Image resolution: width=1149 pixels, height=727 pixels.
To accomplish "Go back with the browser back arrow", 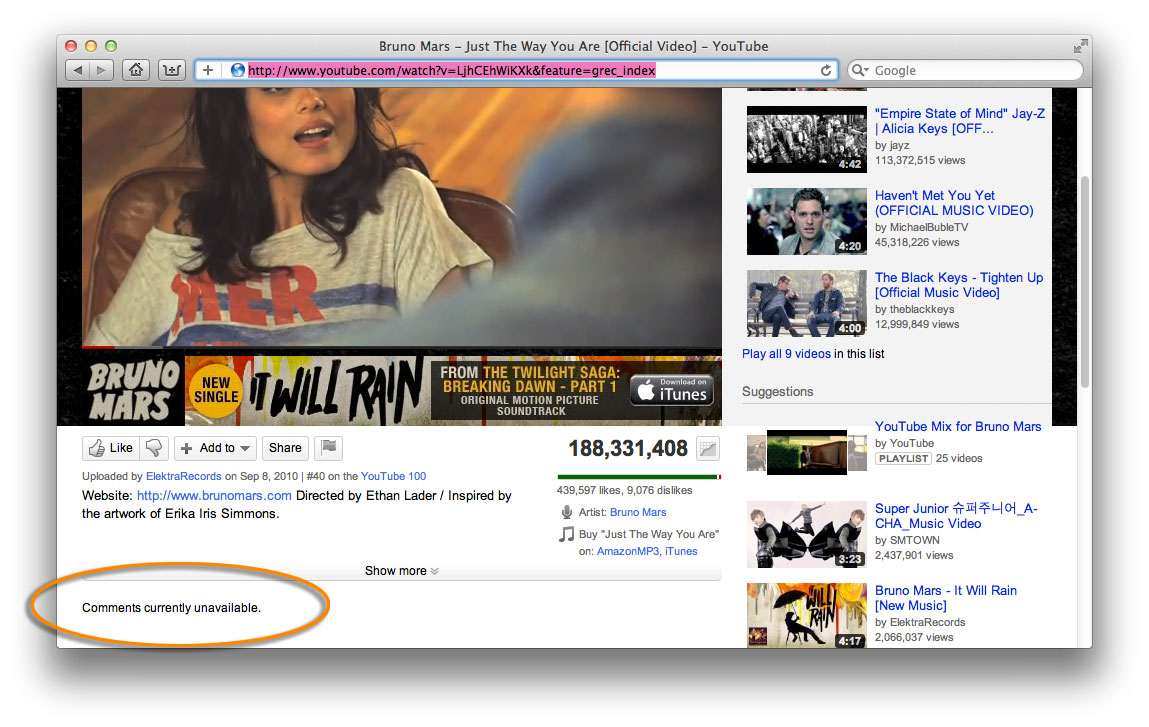I will 78,70.
